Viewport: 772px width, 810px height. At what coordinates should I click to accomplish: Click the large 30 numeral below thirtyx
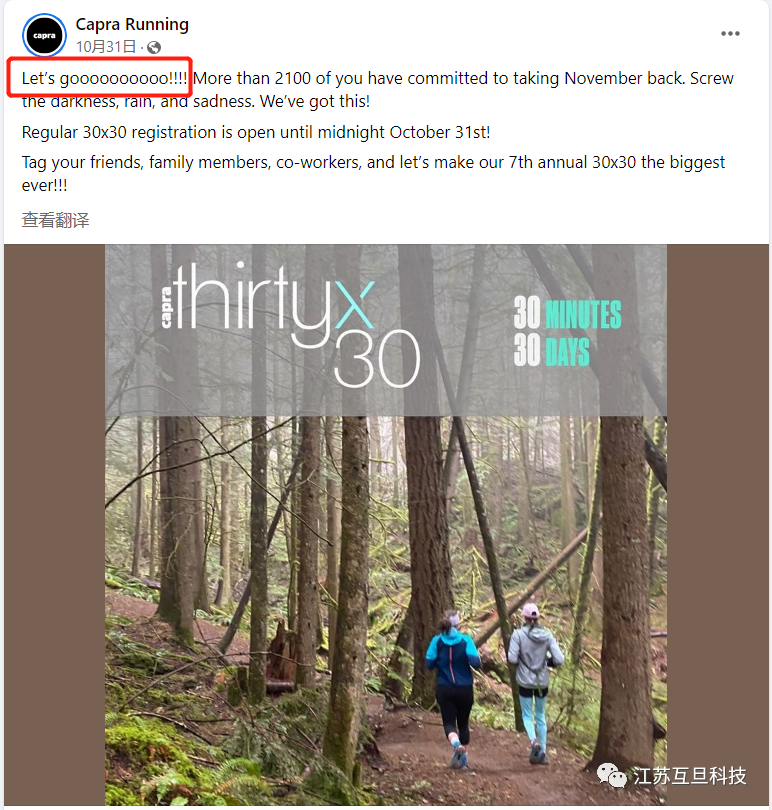tap(377, 360)
